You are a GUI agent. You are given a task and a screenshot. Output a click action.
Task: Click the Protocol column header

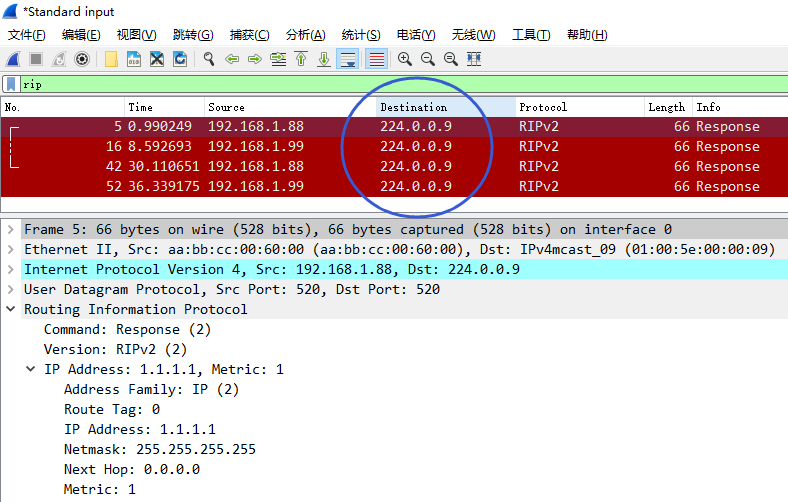pyautogui.click(x=543, y=107)
